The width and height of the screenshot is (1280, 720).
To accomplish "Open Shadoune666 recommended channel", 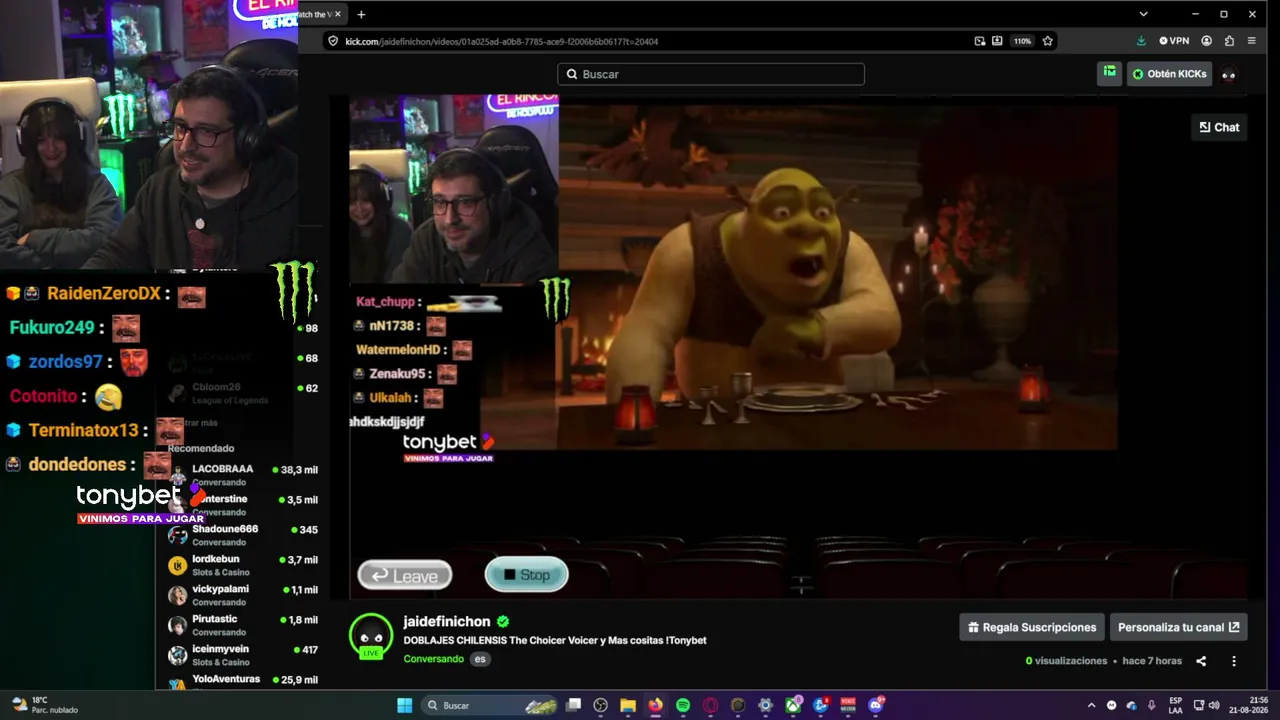I will pos(241,535).
